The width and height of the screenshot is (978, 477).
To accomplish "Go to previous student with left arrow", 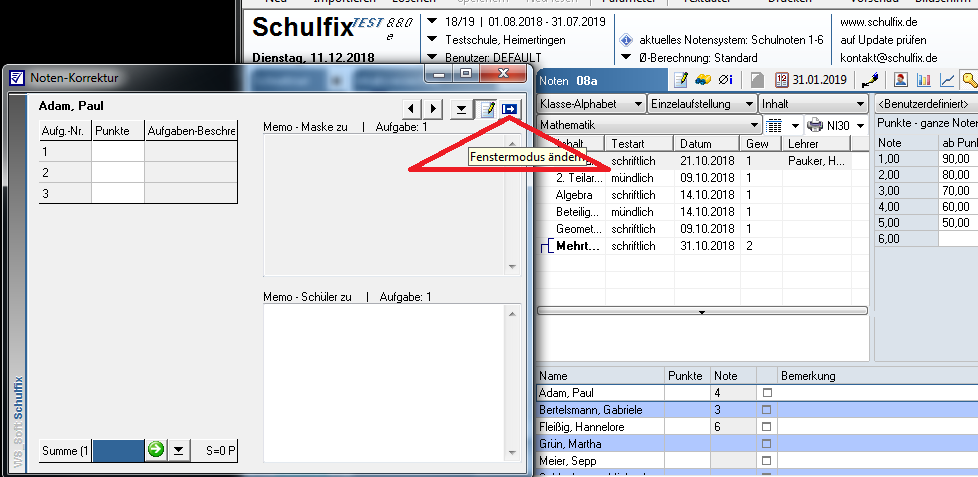I will tap(410, 109).
